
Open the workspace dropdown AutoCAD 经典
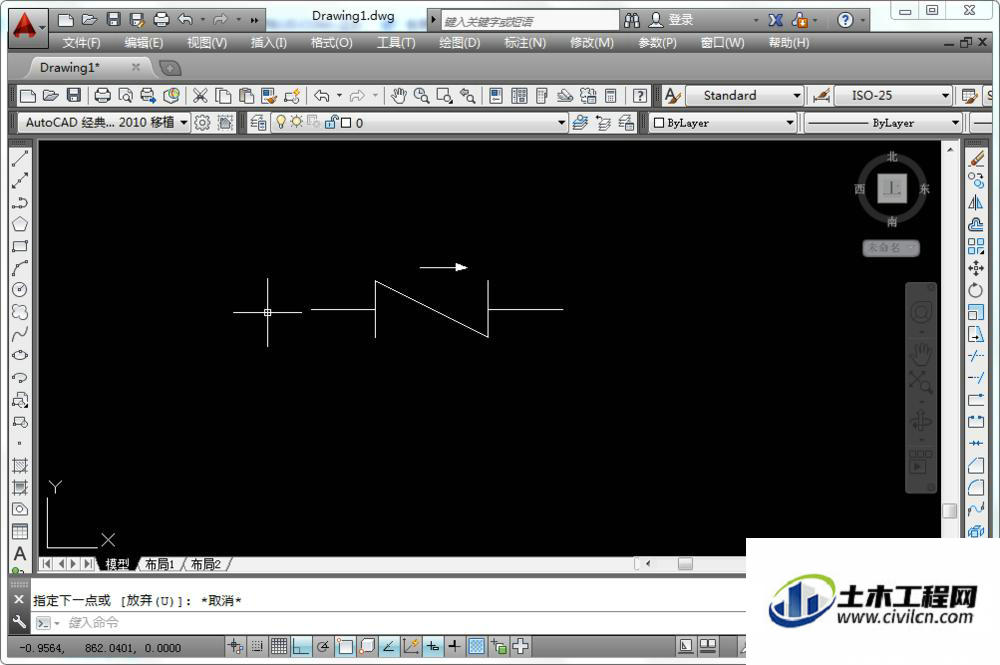tap(104, 122)
